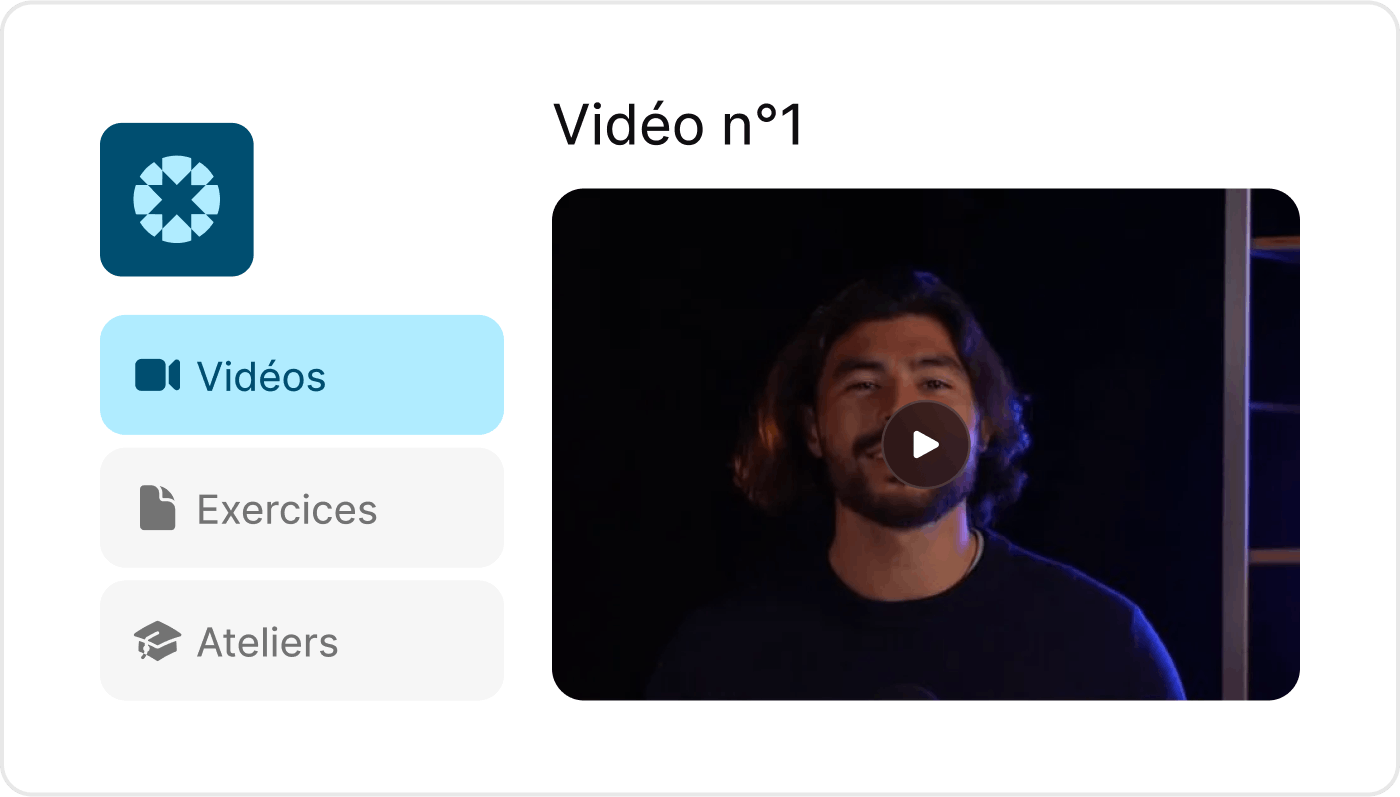This screenshot has height=797, width=1400.
Task: Open the Ateliers section
Action: coord(302,641)
